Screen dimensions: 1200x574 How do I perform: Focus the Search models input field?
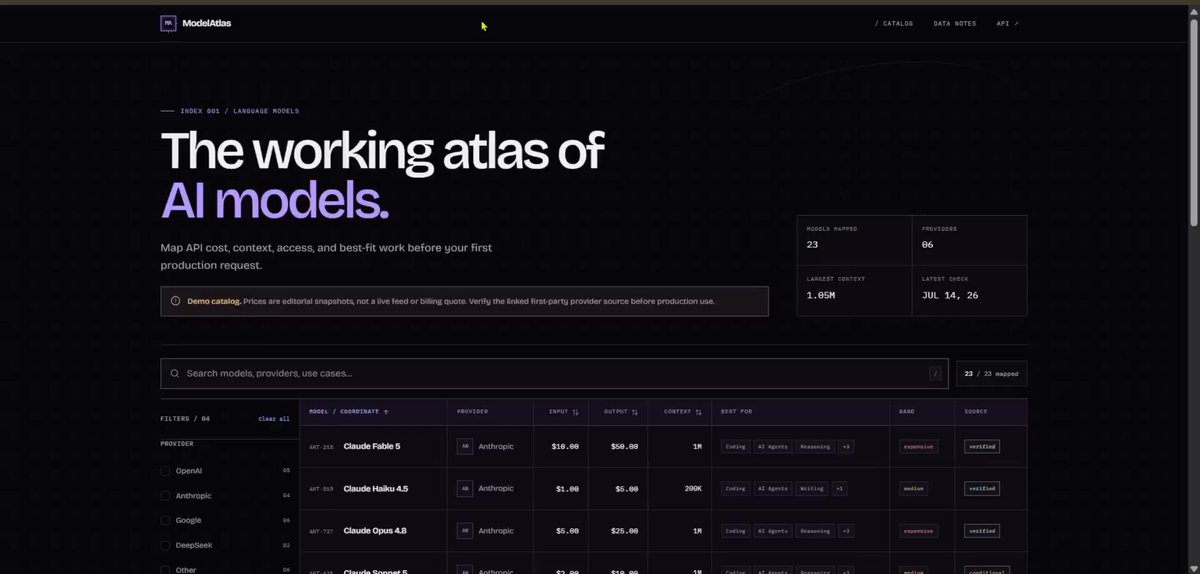[x=554, y=374]
